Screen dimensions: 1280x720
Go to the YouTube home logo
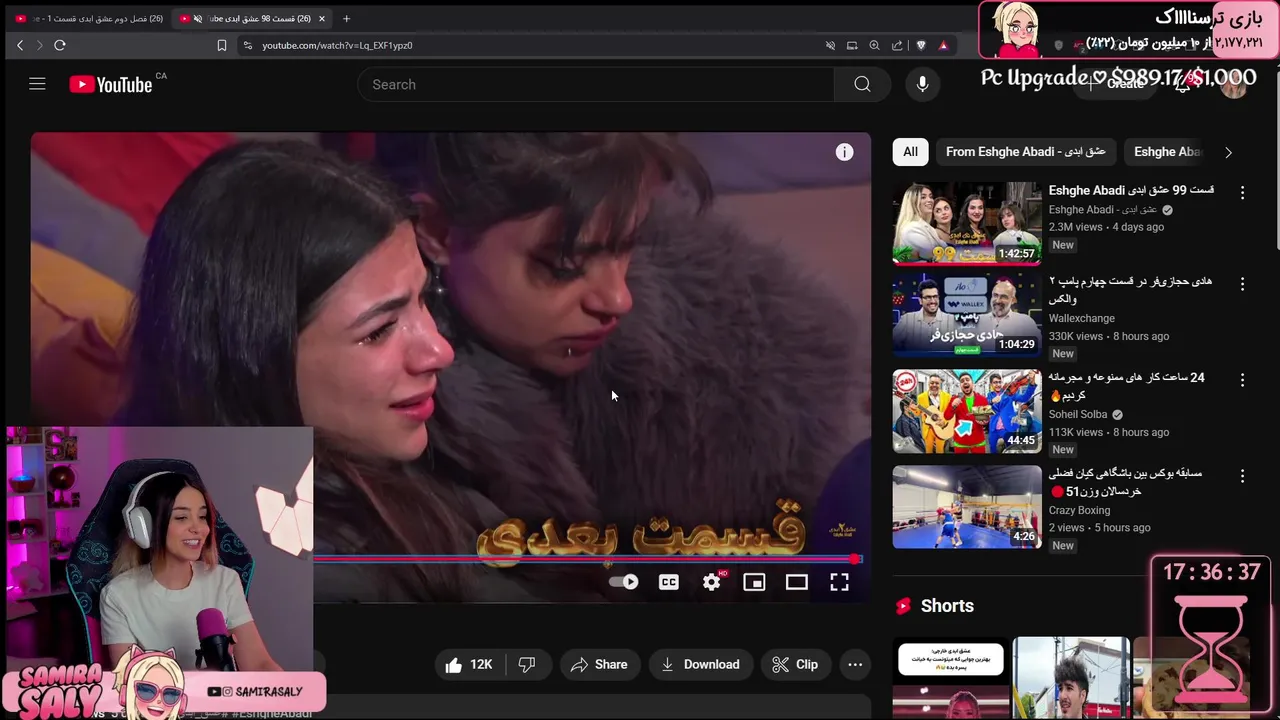click(111, 85)
